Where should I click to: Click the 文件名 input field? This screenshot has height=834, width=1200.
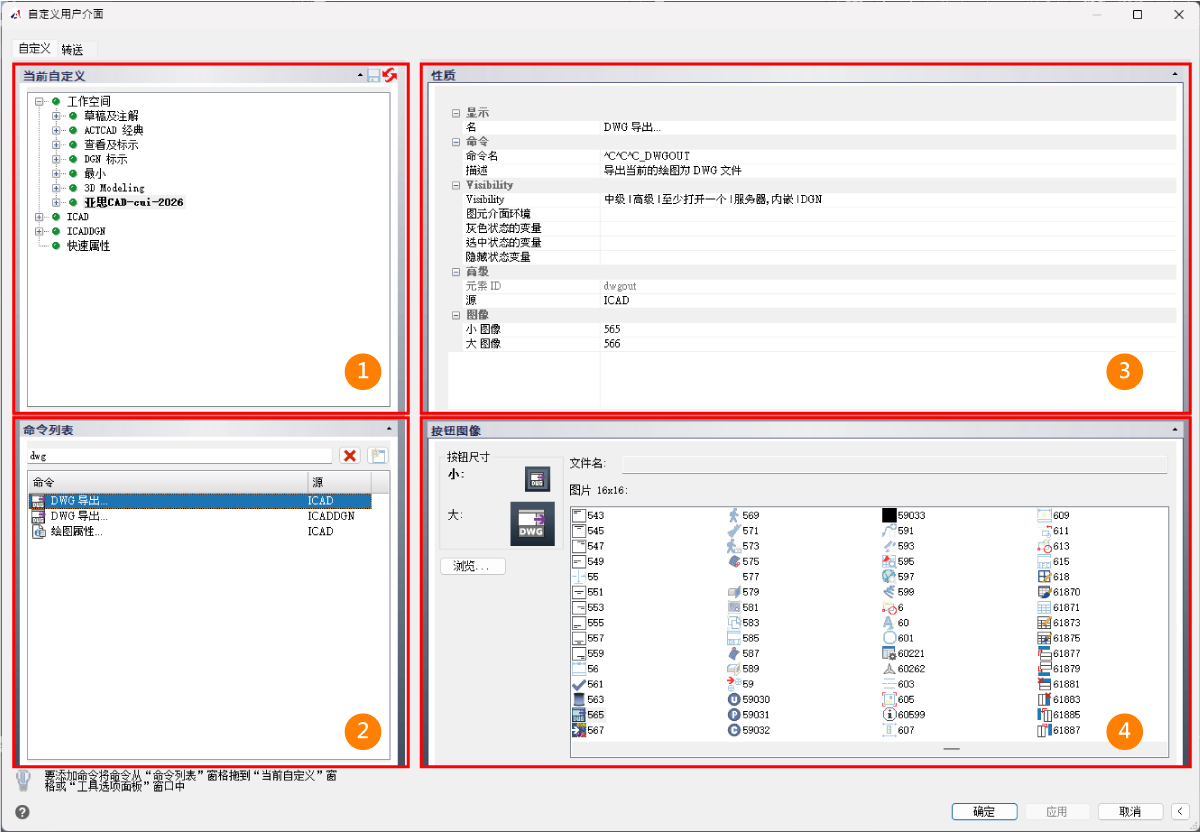coord(894,464)
